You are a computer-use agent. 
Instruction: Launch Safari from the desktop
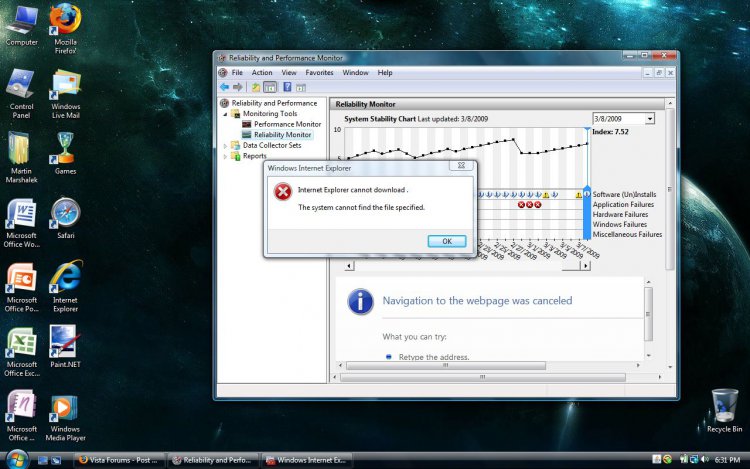(66, 218)
